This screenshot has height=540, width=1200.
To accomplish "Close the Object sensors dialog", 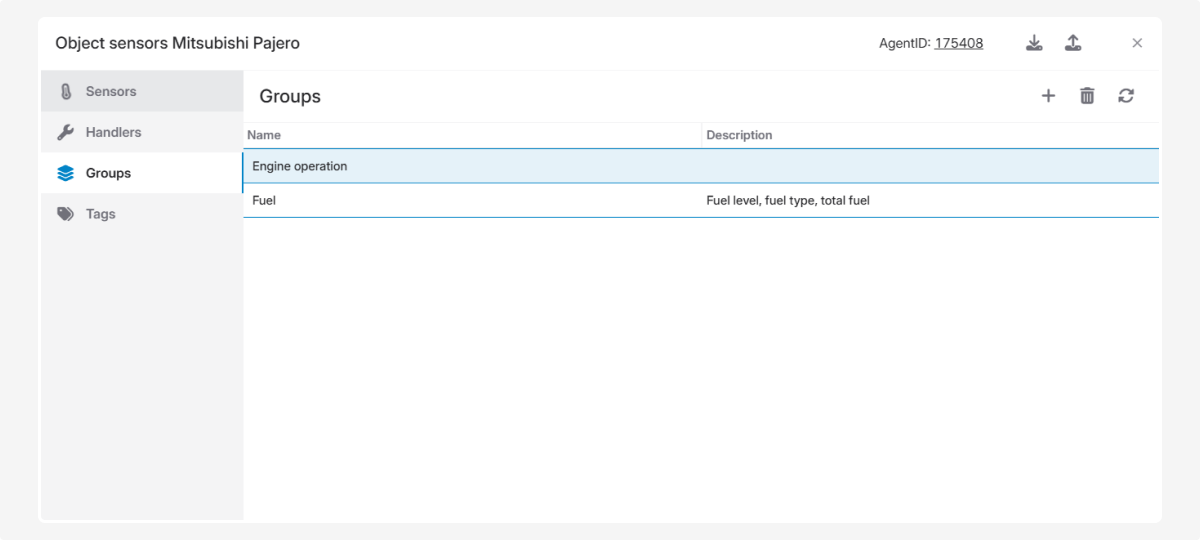I will point(1137,43).
